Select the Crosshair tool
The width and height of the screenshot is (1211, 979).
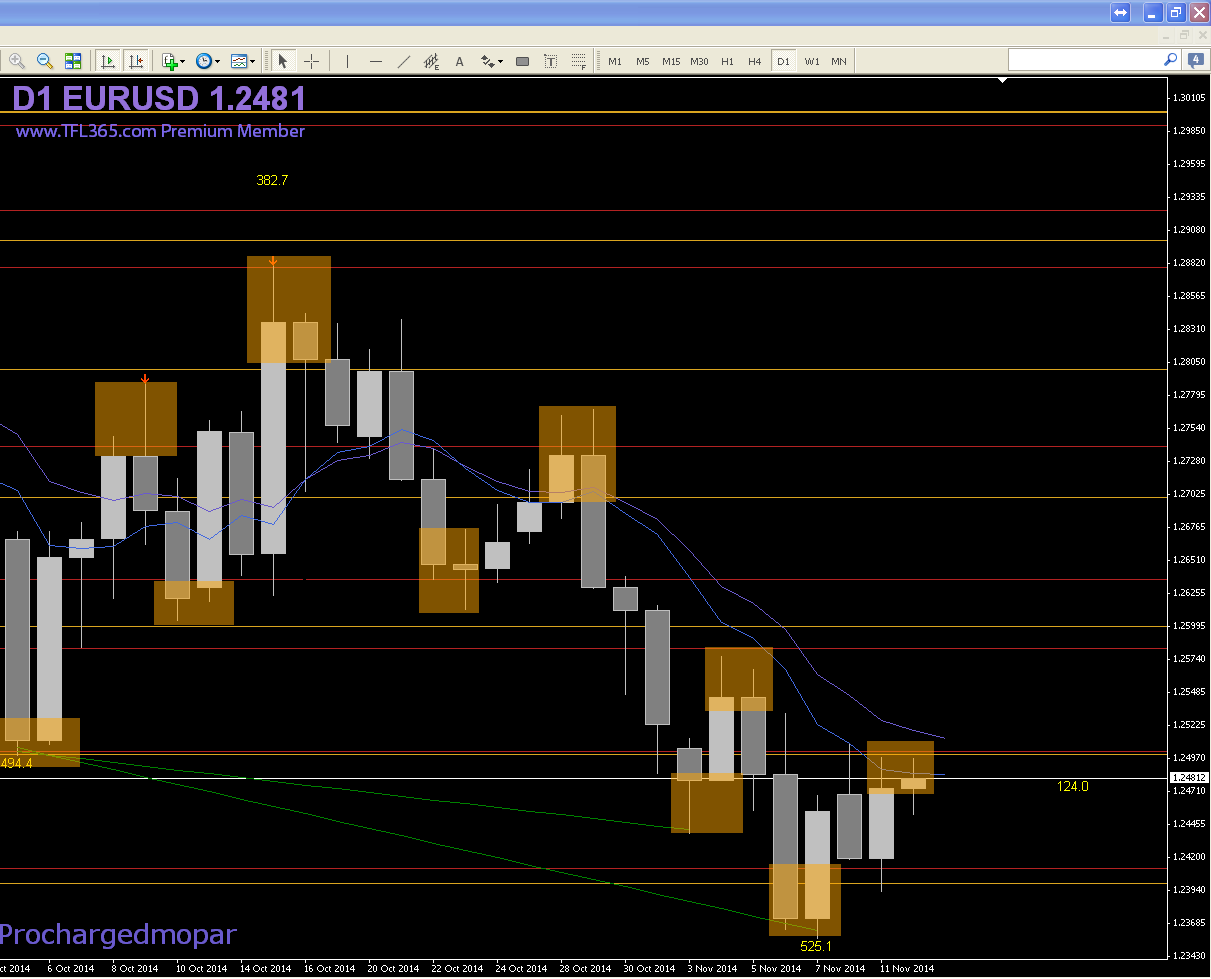(311, 61)
